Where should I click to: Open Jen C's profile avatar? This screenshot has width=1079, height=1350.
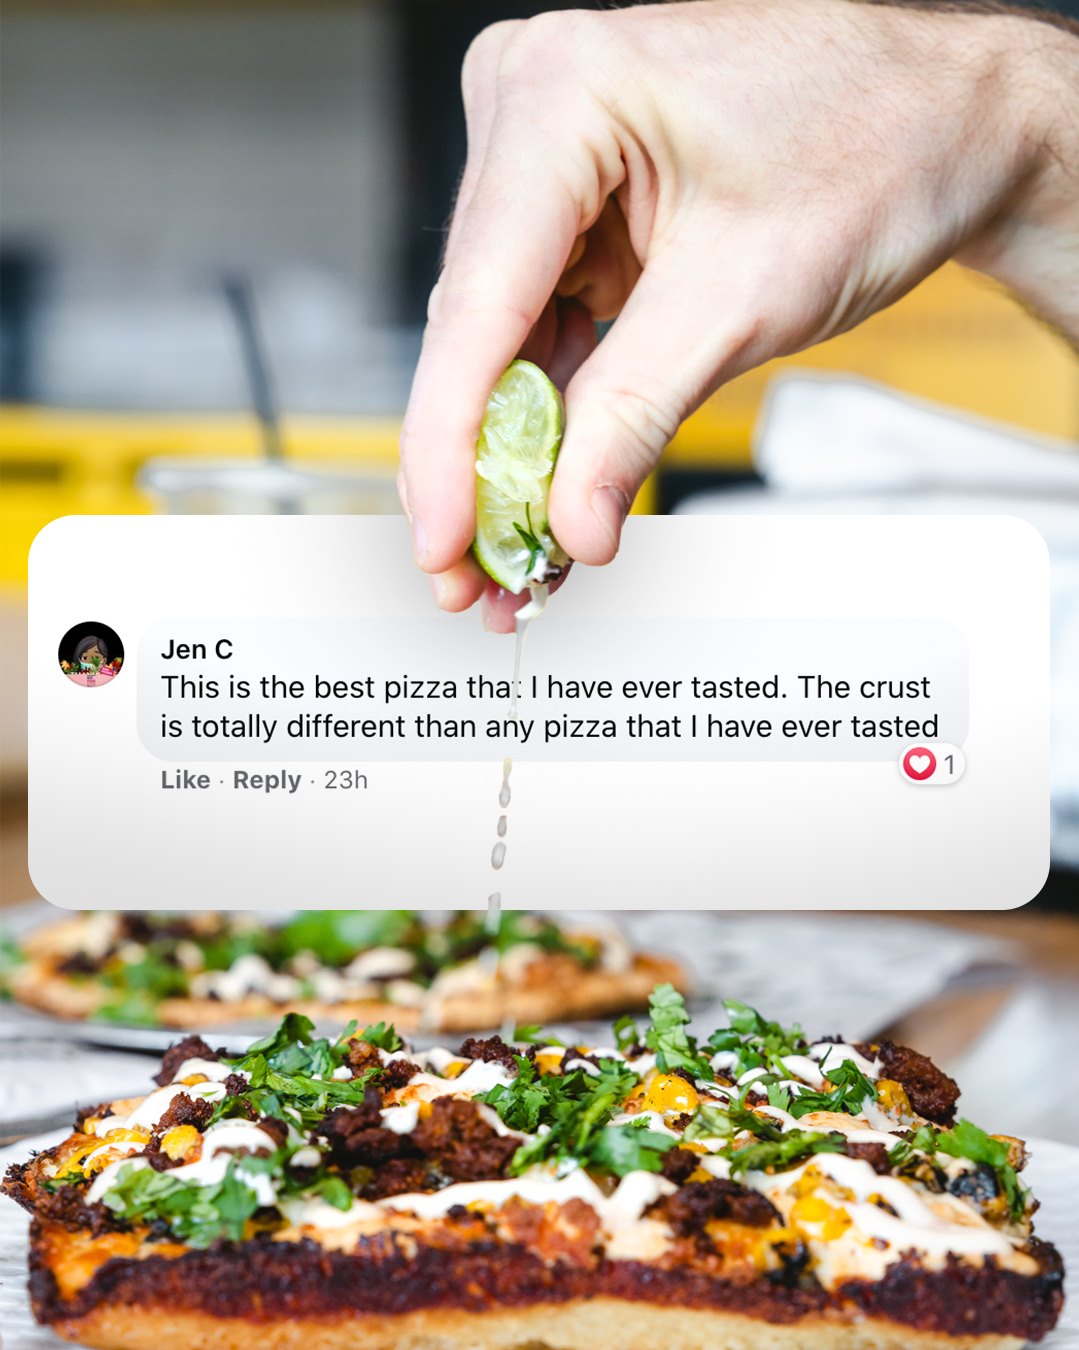point(91,654)
